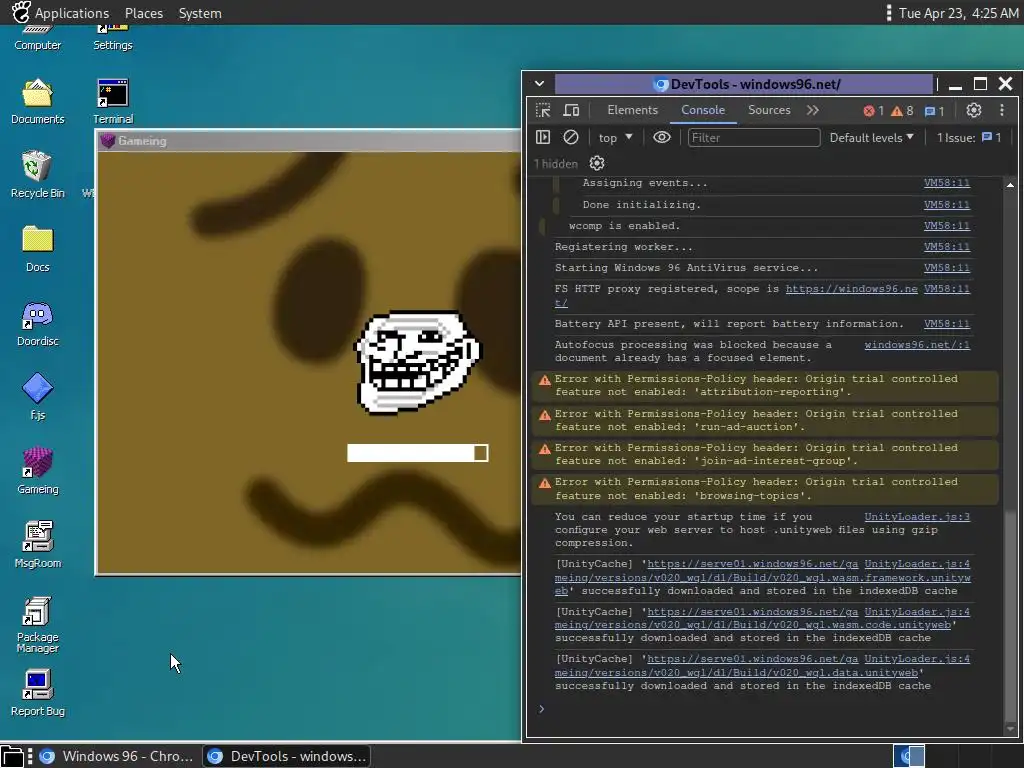
Task: Open the taskbar file manager icon
Action: (x=12, y=757)
